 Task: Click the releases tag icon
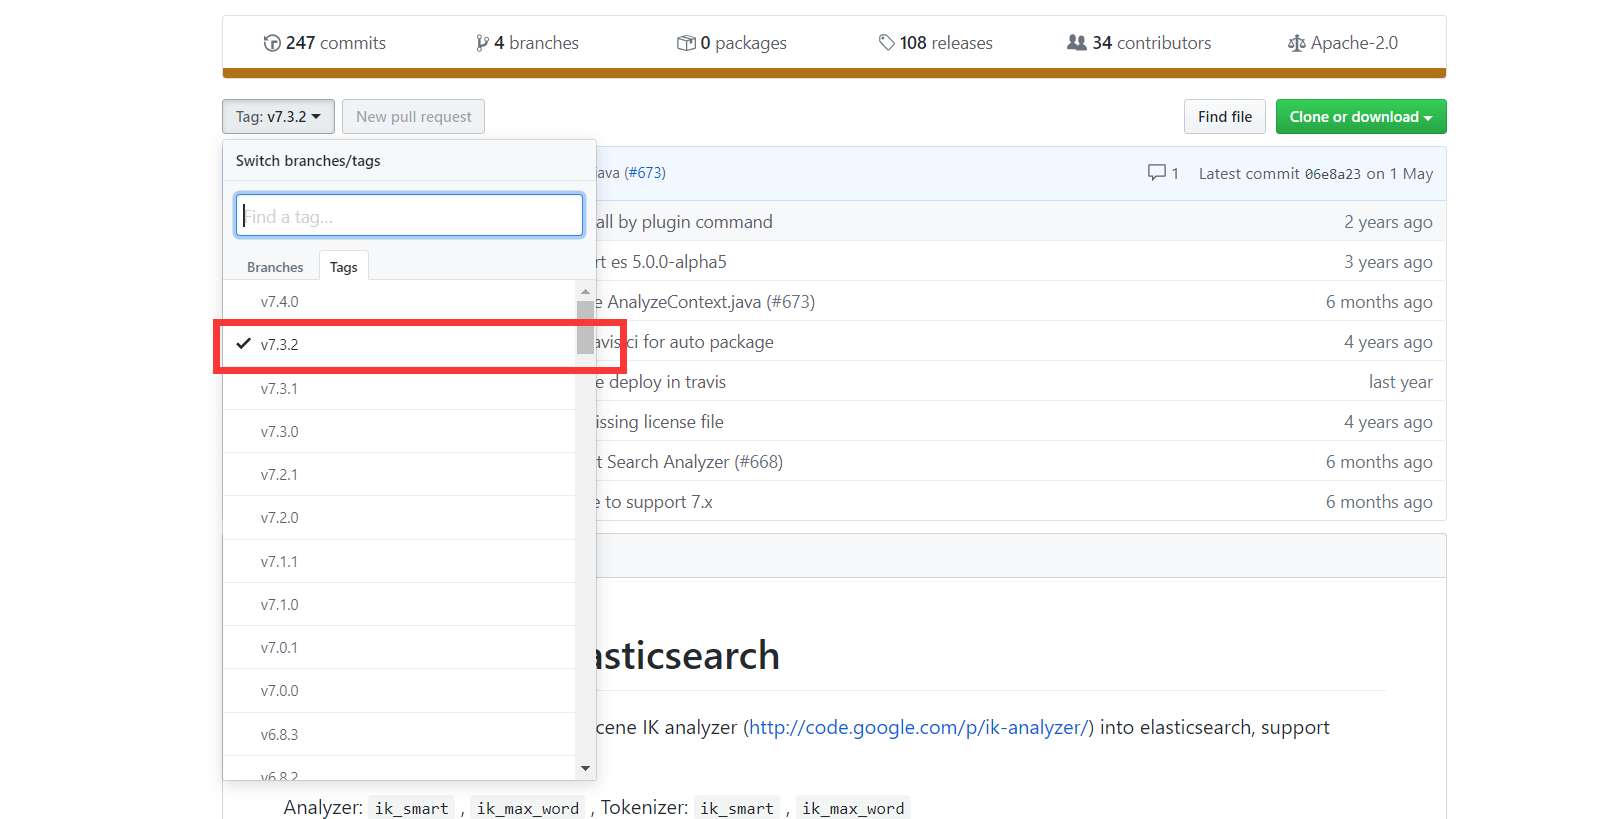[x=887, y=43]
